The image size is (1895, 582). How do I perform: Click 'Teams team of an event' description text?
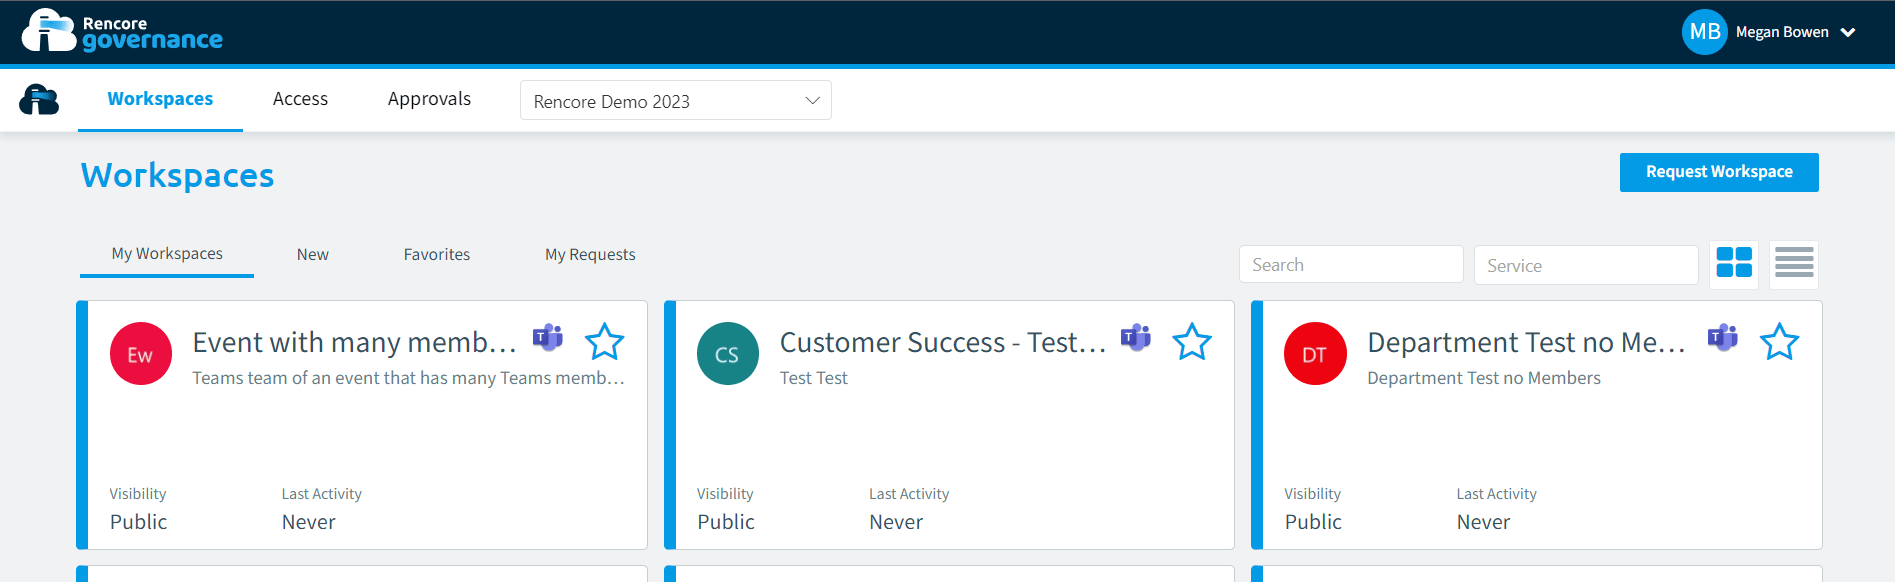[x=408, y=378]
